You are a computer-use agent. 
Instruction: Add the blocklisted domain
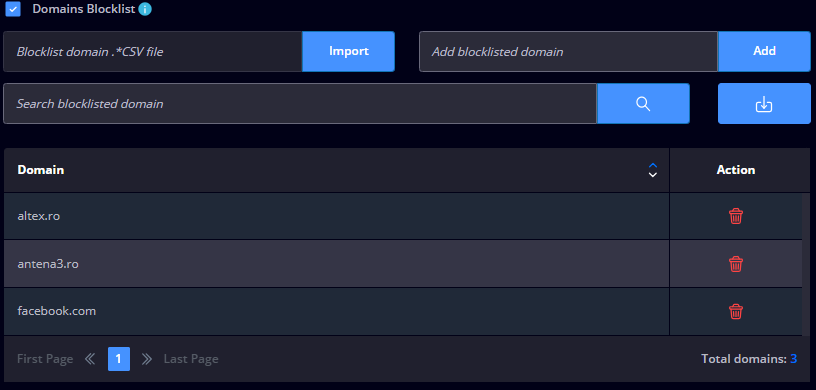point(764,52)
